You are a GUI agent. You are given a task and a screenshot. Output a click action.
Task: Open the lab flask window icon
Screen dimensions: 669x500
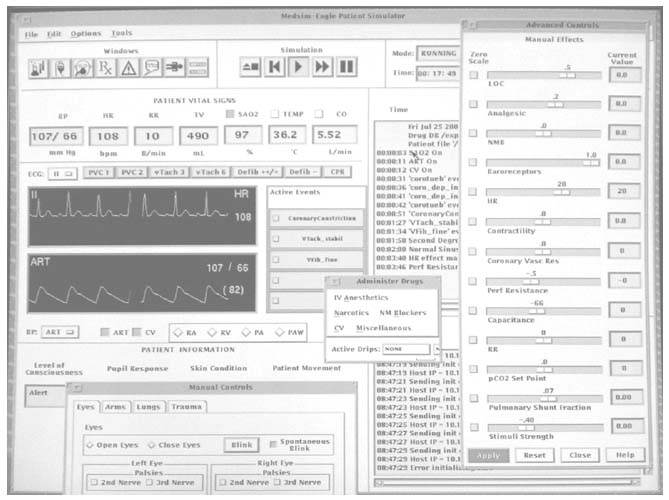(38, 68)
